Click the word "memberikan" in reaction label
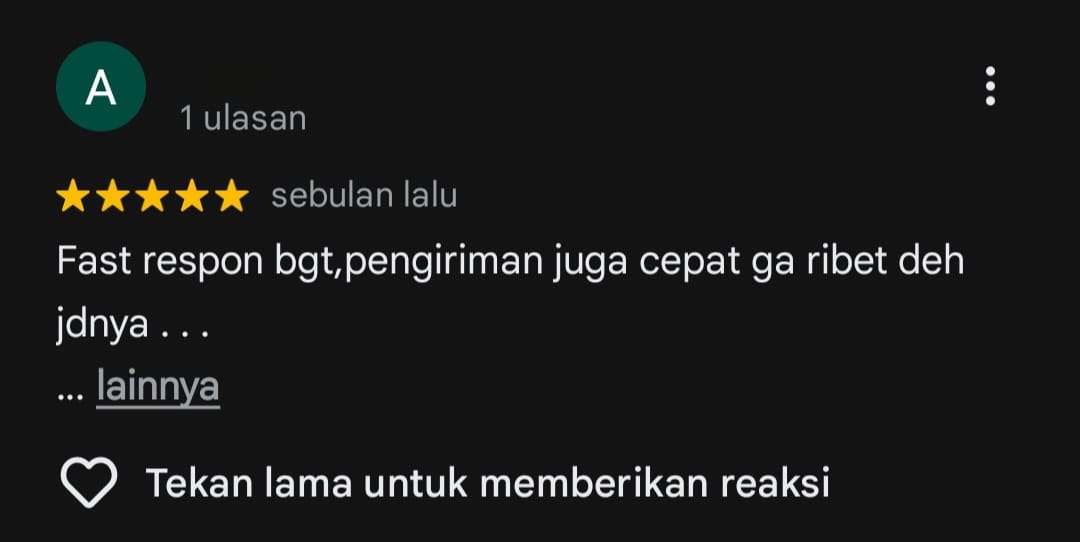The image size is (1080, 542). pos(593,483)
